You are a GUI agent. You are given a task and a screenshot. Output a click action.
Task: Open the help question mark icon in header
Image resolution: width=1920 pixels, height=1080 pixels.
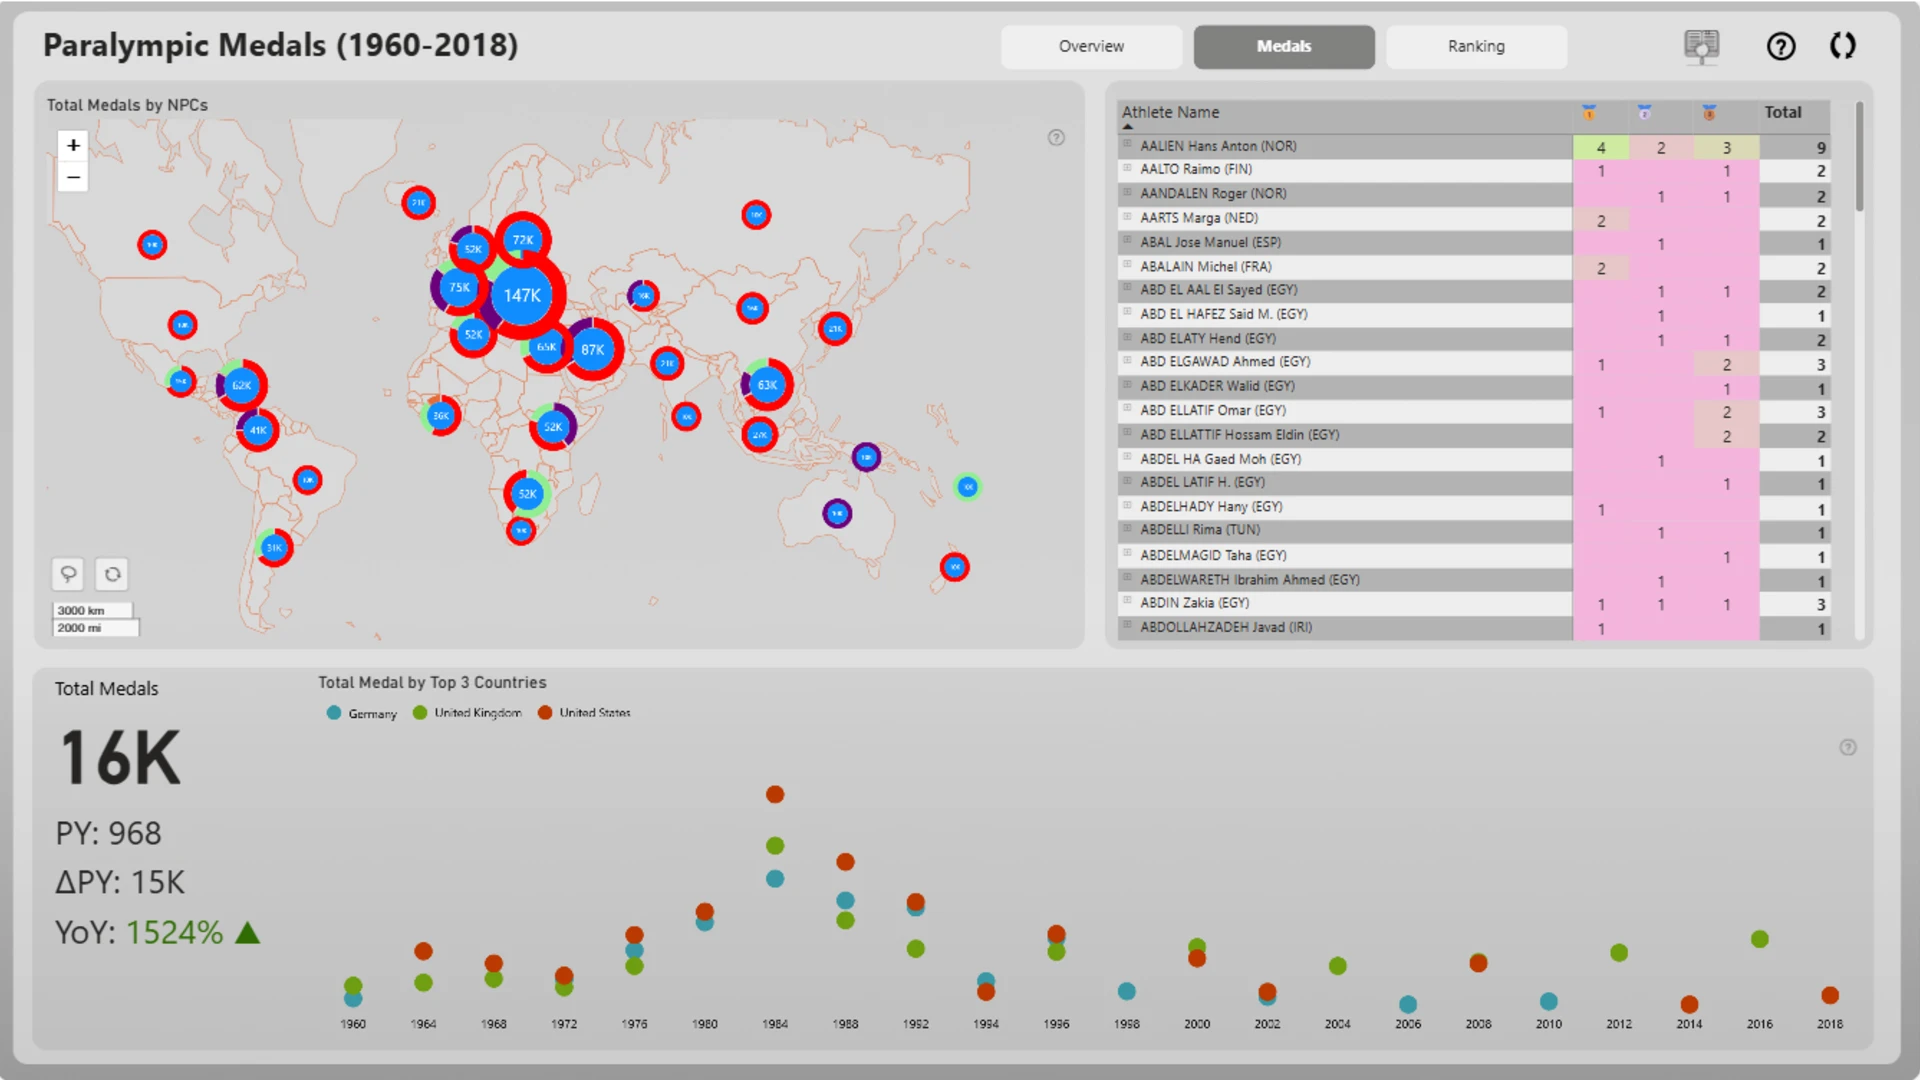[x=1781, y=46]
